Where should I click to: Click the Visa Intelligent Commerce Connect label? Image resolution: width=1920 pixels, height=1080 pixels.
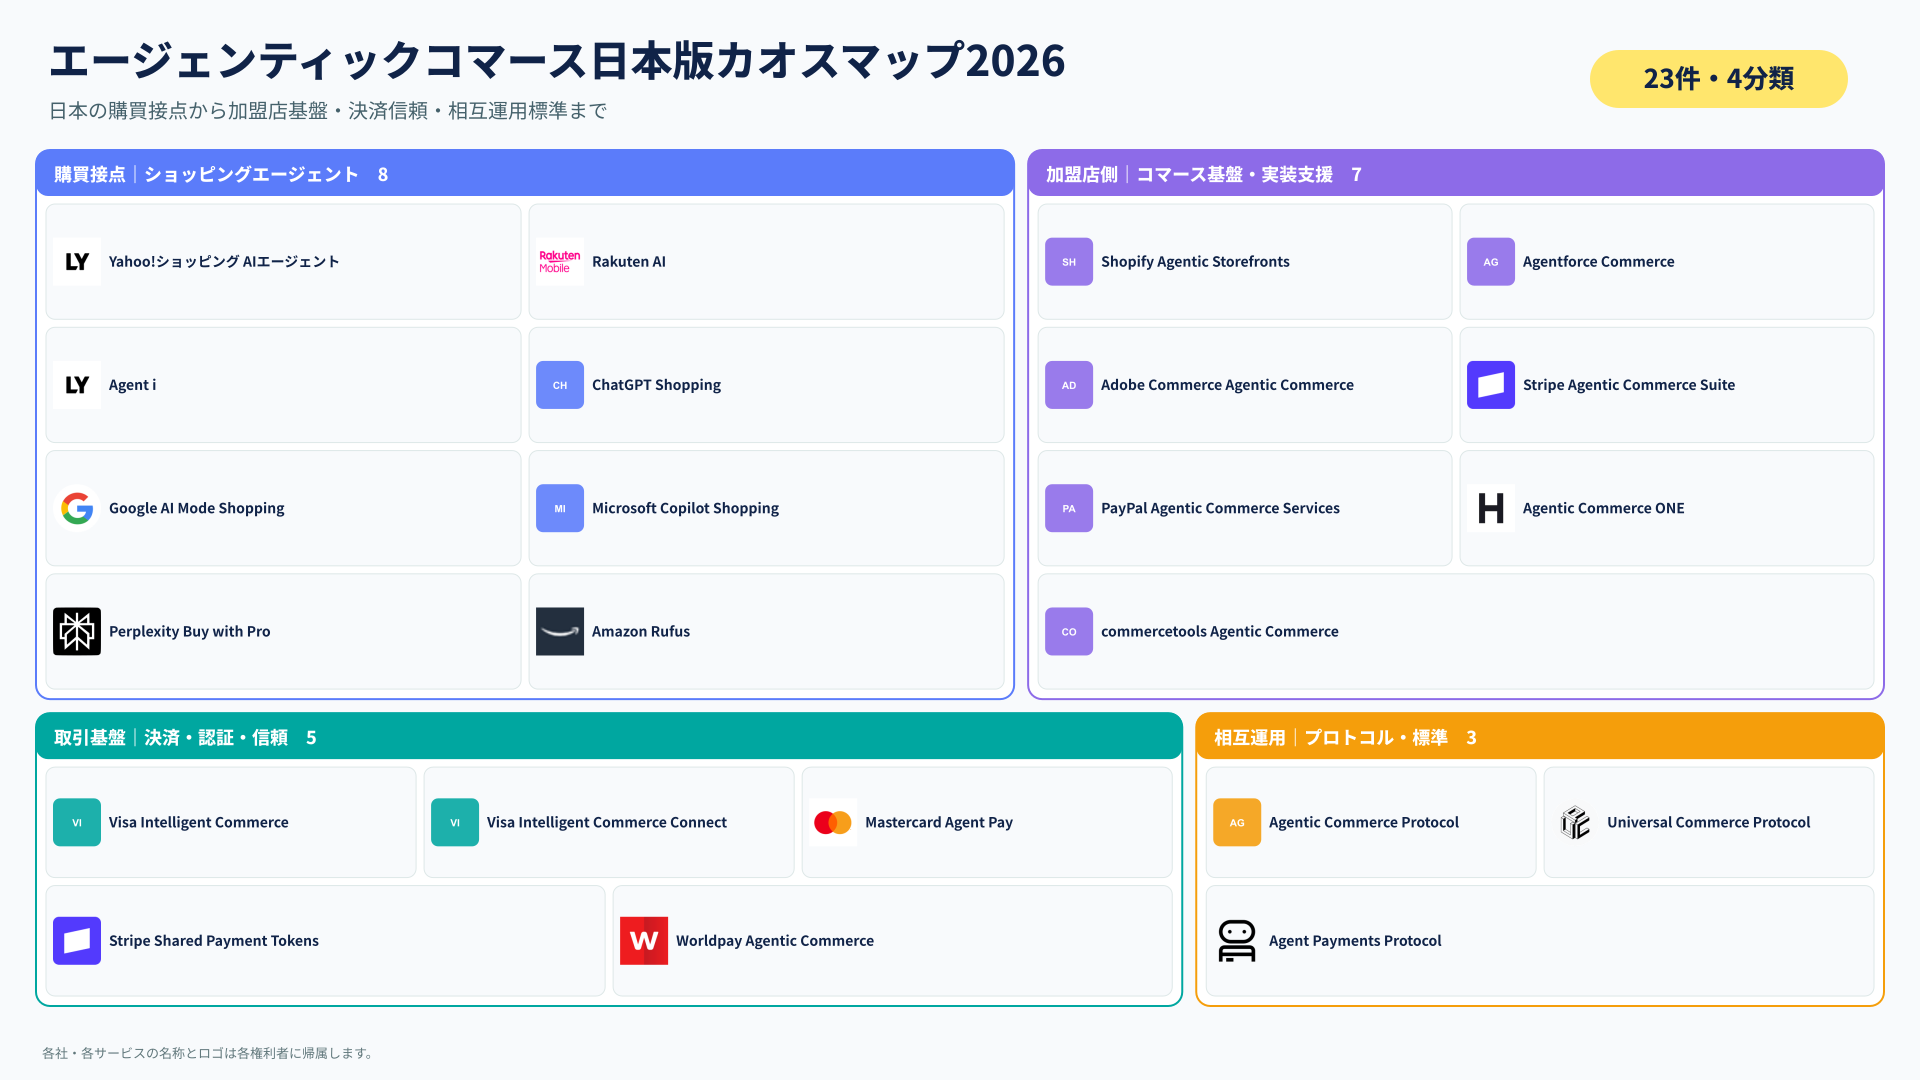(606, 822)
